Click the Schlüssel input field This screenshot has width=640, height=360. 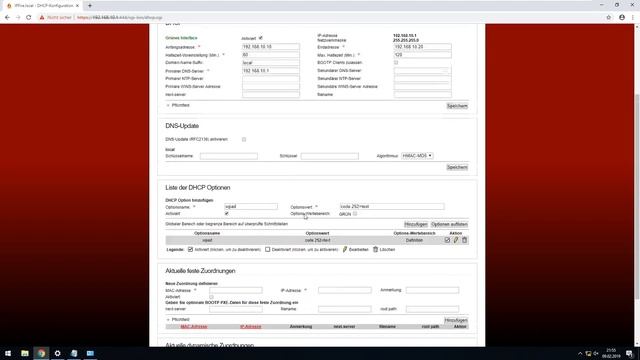pos(330,156)
